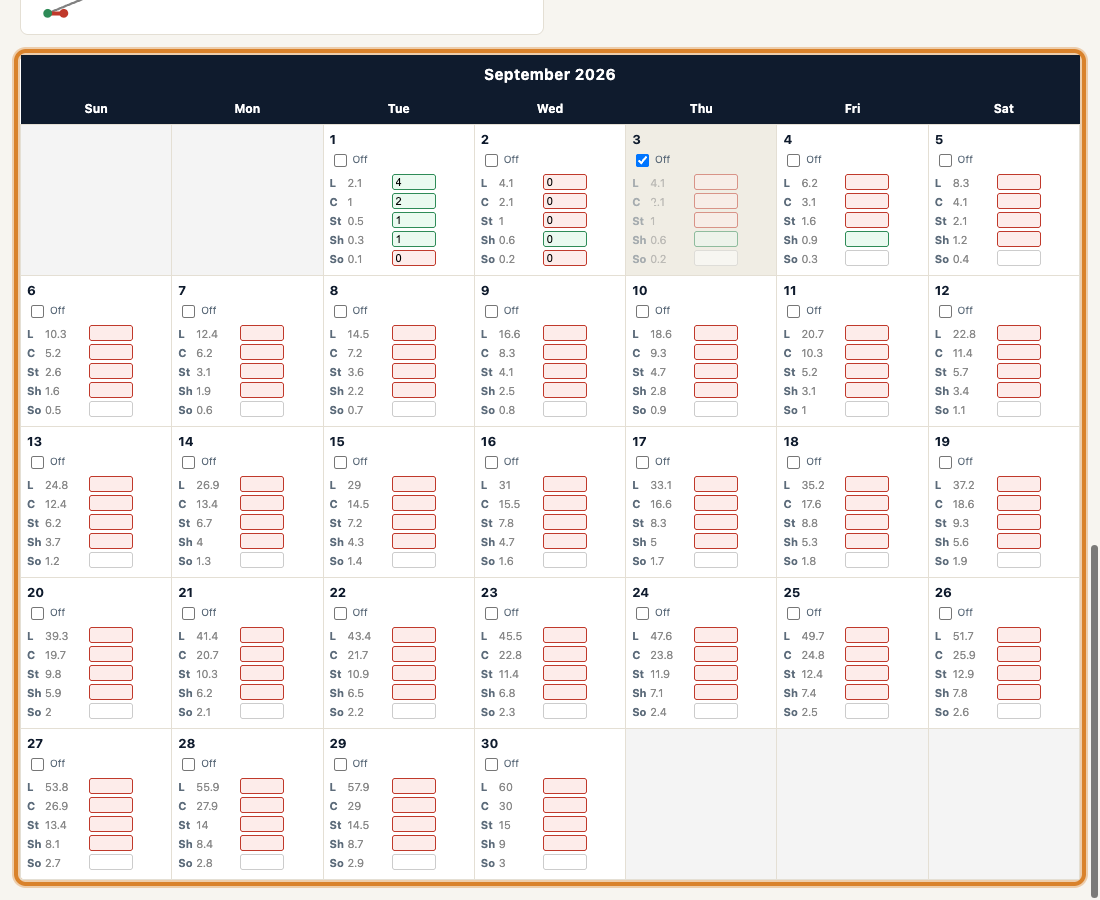
Task: Set September 25 to Off
Action: point(793,614)
